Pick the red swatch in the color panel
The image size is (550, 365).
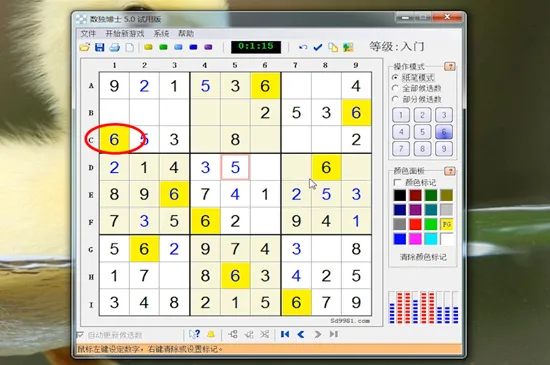(x=415, y=224)
